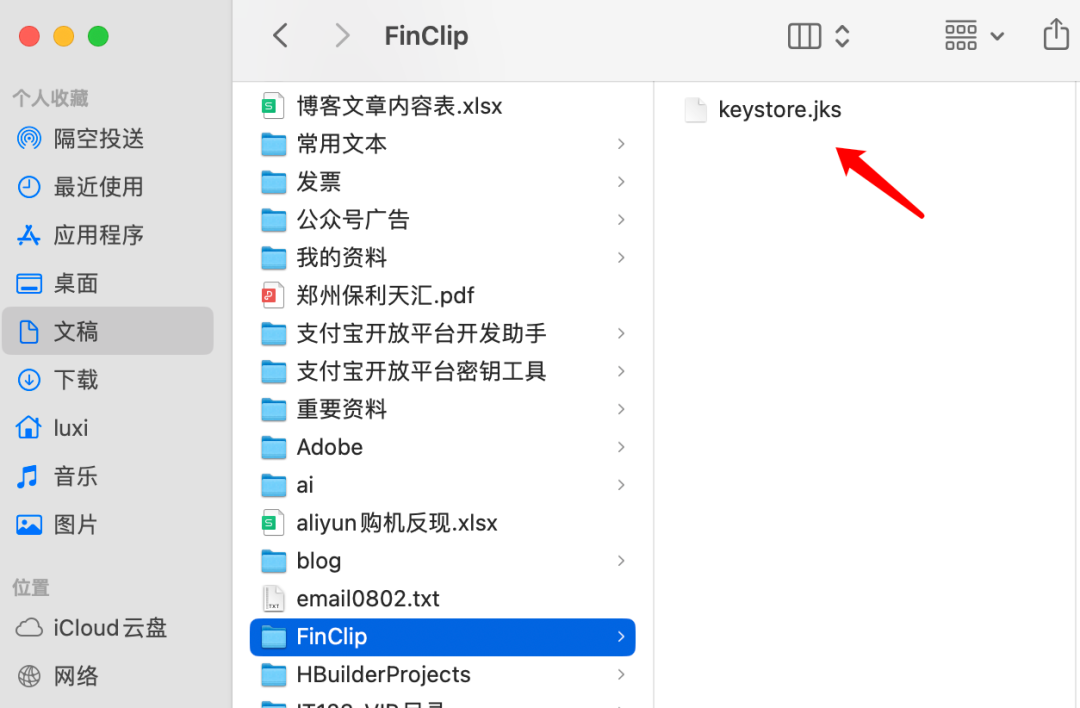Select the email0802.txt file
The image size is (1080, 708).
coord(442,598)
